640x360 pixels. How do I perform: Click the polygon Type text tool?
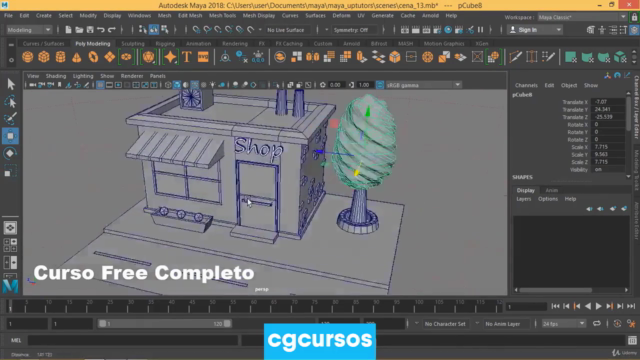tap(187, 57)
